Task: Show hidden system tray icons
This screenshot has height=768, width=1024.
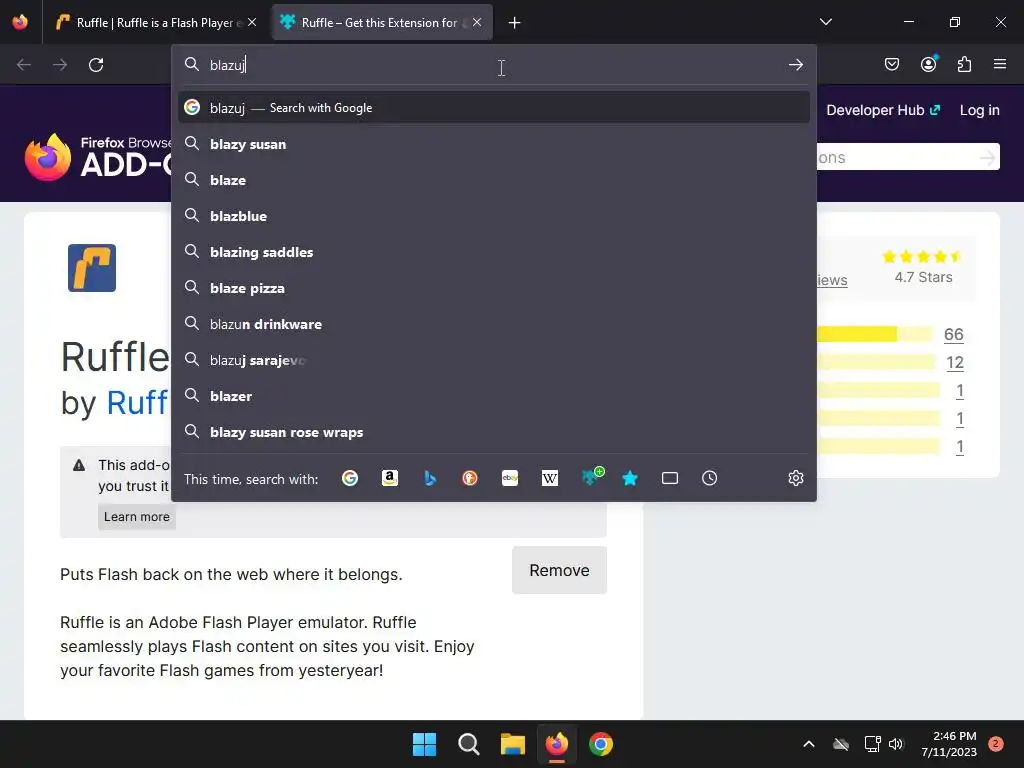Action: [x=808, y=744]
